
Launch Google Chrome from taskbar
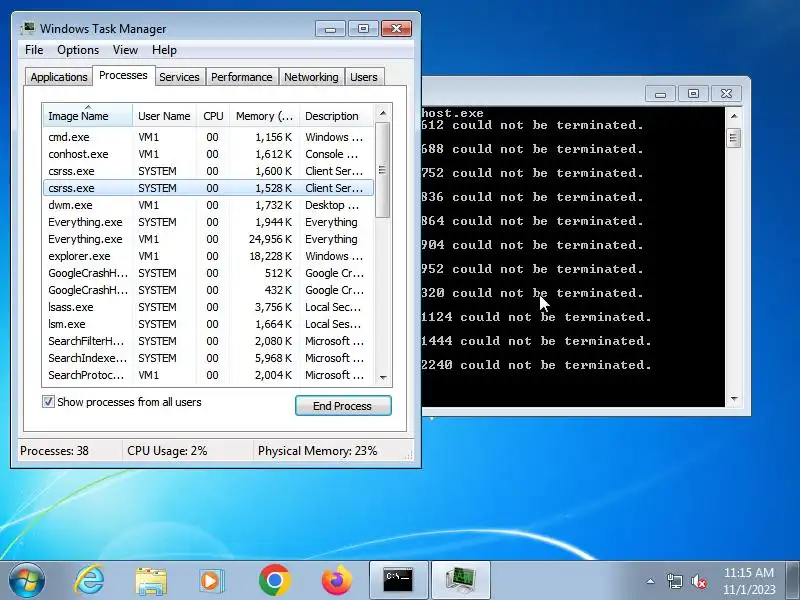[274, 581]
